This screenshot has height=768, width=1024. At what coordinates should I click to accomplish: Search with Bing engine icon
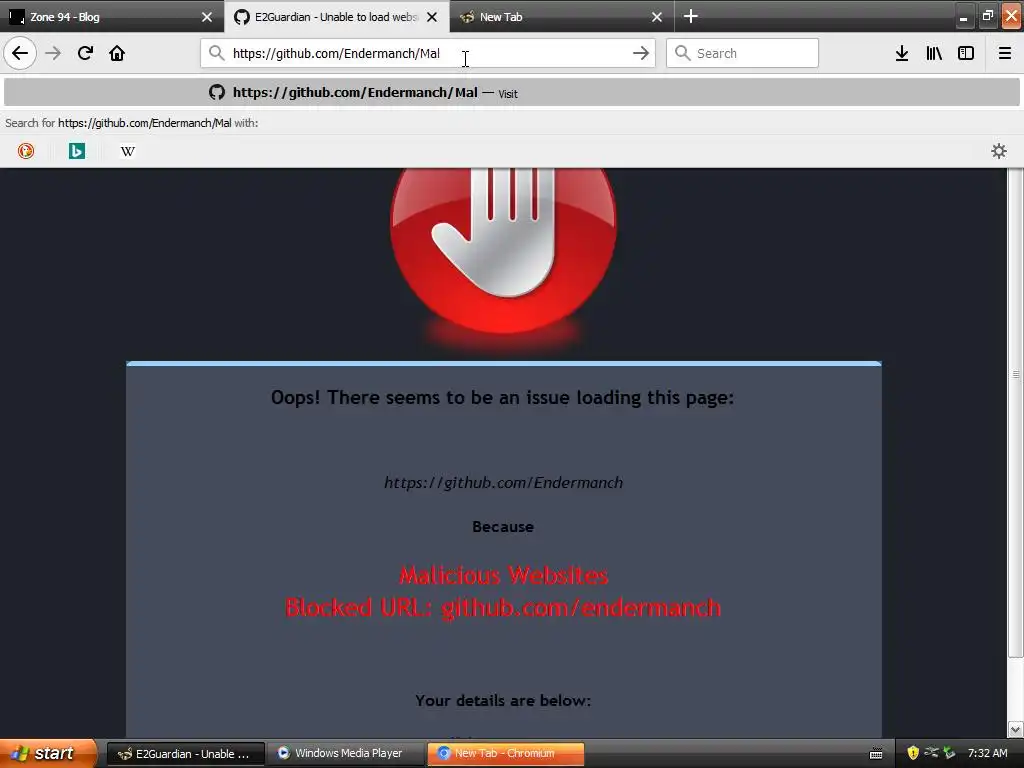pyautogui.click(x=77, y=151)
